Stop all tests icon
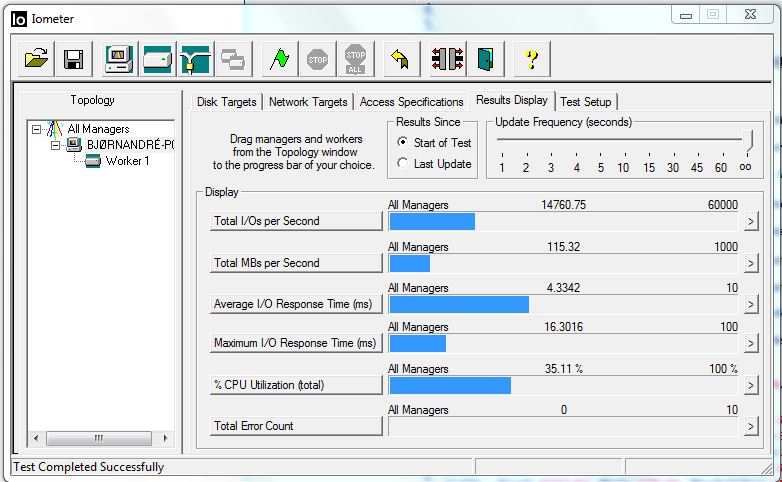This screenshot has height=482, width=782. pos(356,59)
